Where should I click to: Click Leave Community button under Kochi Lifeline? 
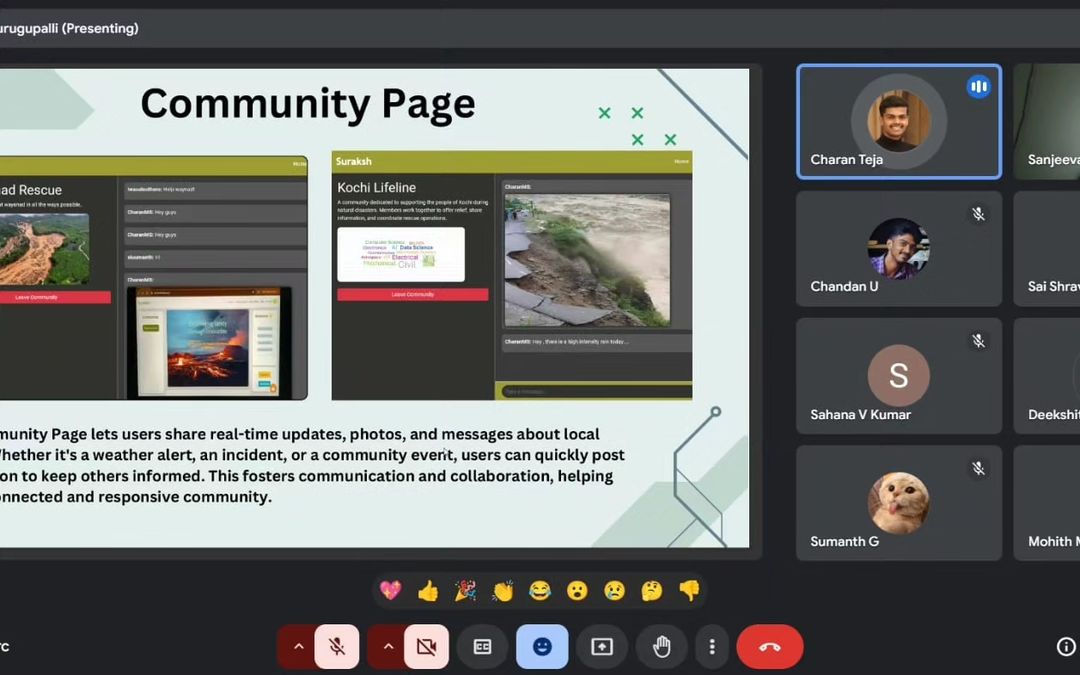(x=413, y=295)
